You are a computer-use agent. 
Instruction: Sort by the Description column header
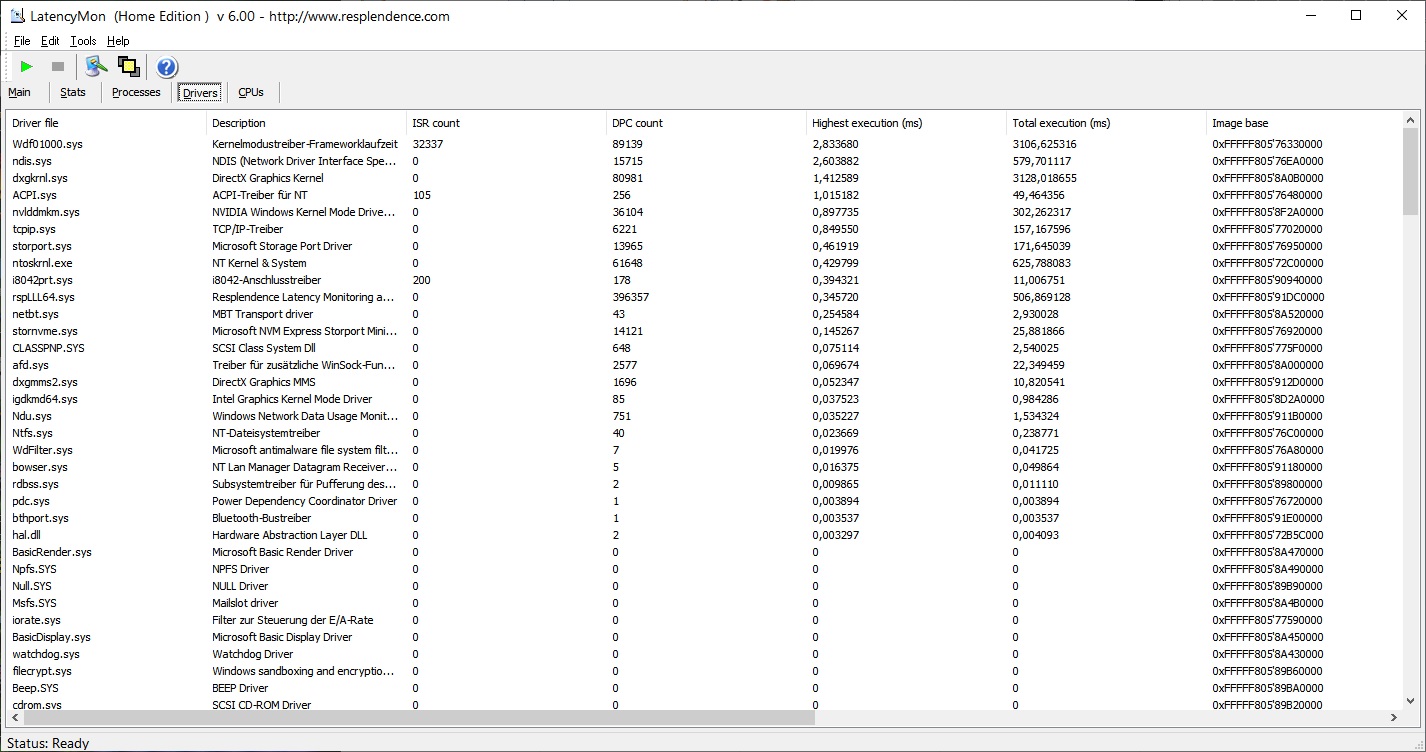tap(307, 123)
